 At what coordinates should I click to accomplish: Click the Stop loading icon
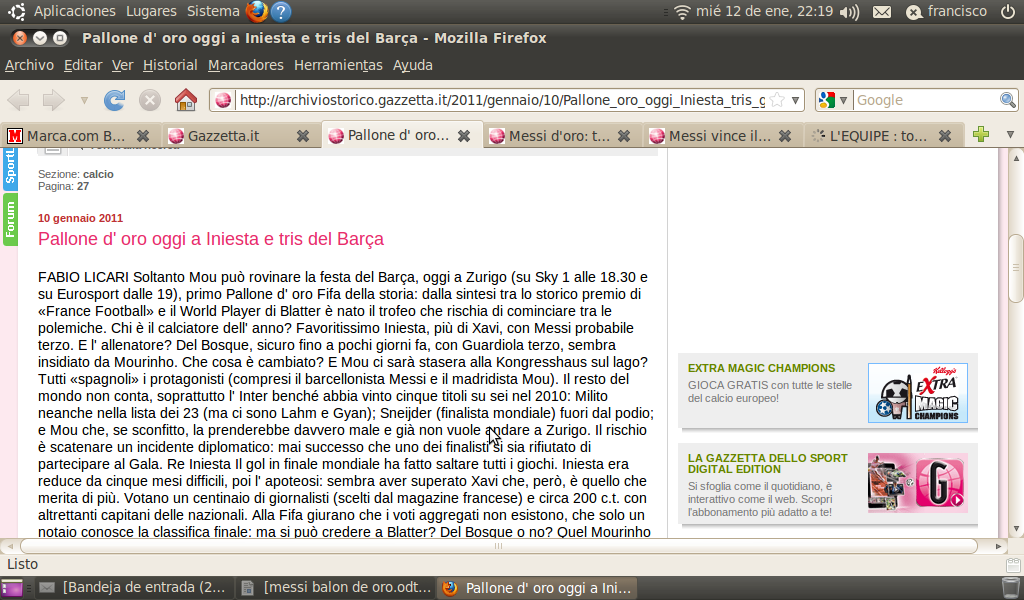coord(150,100)
